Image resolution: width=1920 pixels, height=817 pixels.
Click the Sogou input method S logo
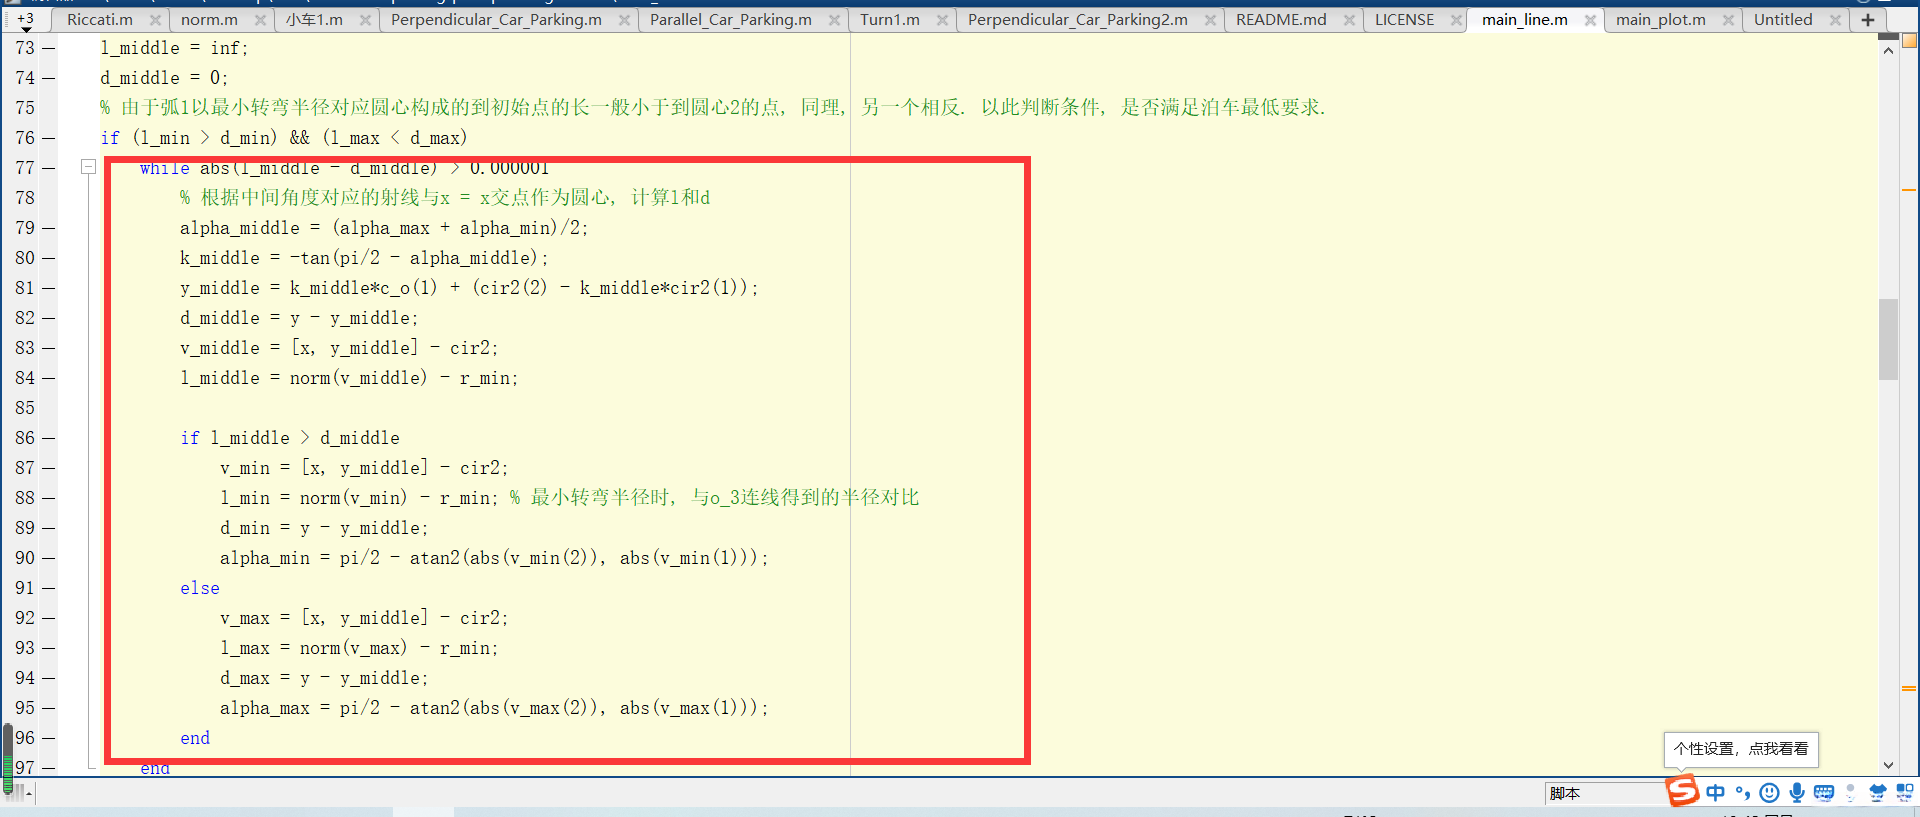tap(1682, 791)
